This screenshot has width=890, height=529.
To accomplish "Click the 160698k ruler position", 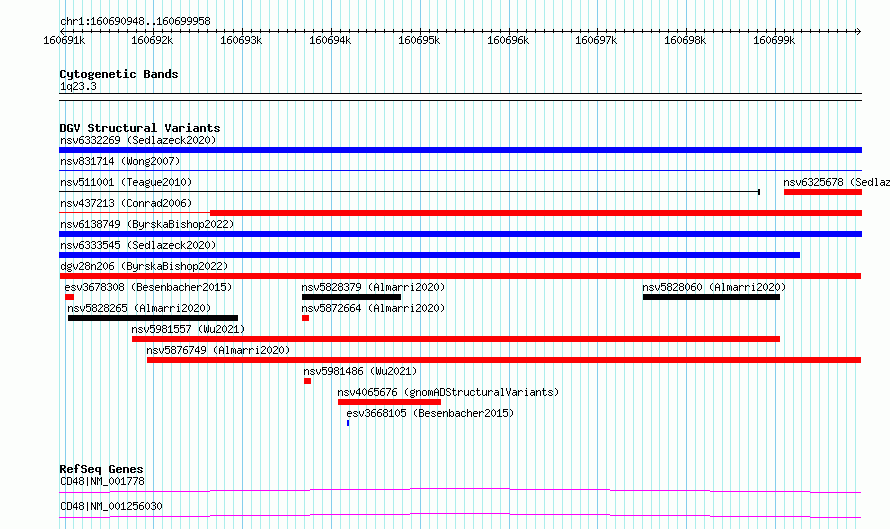I will (x=685, y=40).
